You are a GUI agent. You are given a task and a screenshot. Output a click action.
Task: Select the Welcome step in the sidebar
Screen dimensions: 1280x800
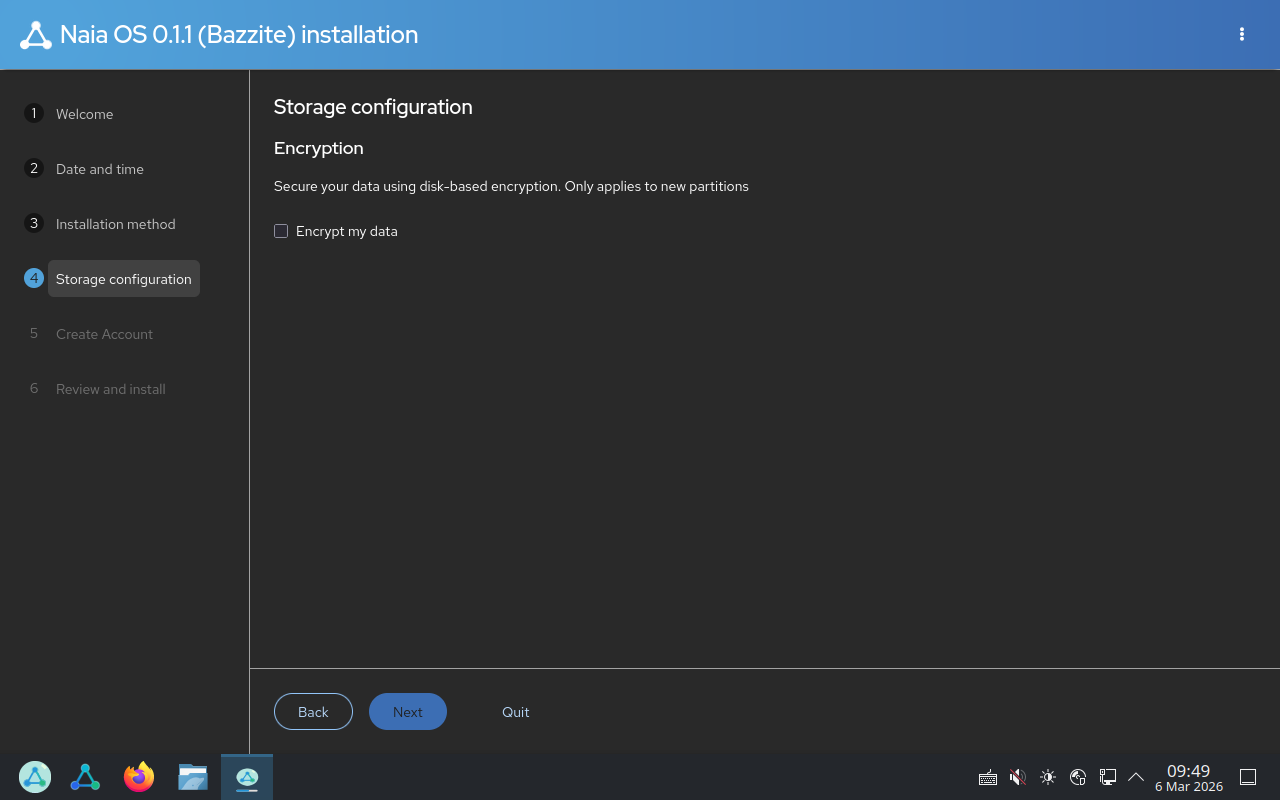(x=85, y=113)
